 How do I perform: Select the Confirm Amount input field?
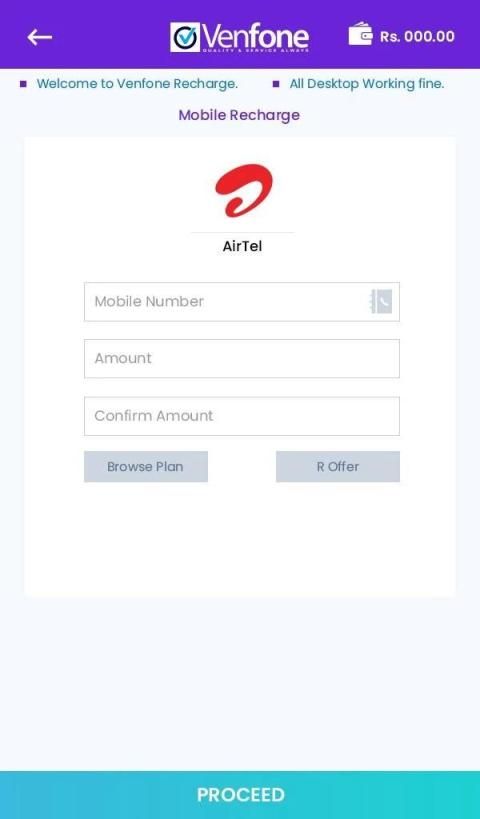click(x=242, y=416)
